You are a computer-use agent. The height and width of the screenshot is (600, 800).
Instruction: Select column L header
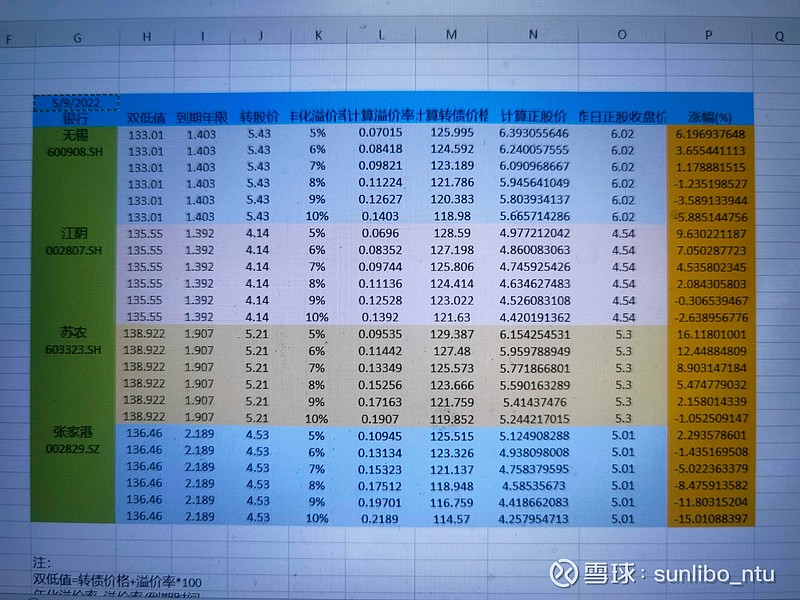tap(381, 35)
